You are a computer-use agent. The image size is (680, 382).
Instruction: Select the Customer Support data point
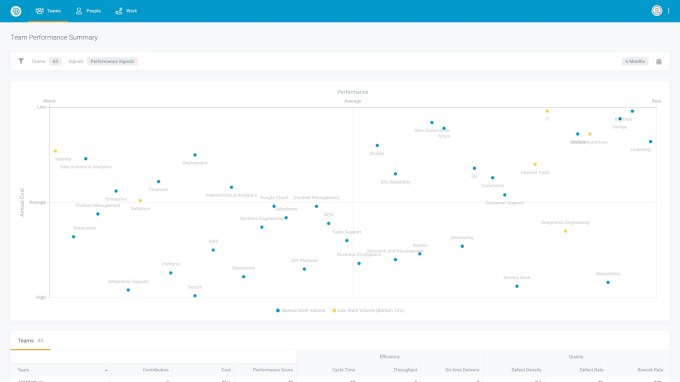[504, 195]
